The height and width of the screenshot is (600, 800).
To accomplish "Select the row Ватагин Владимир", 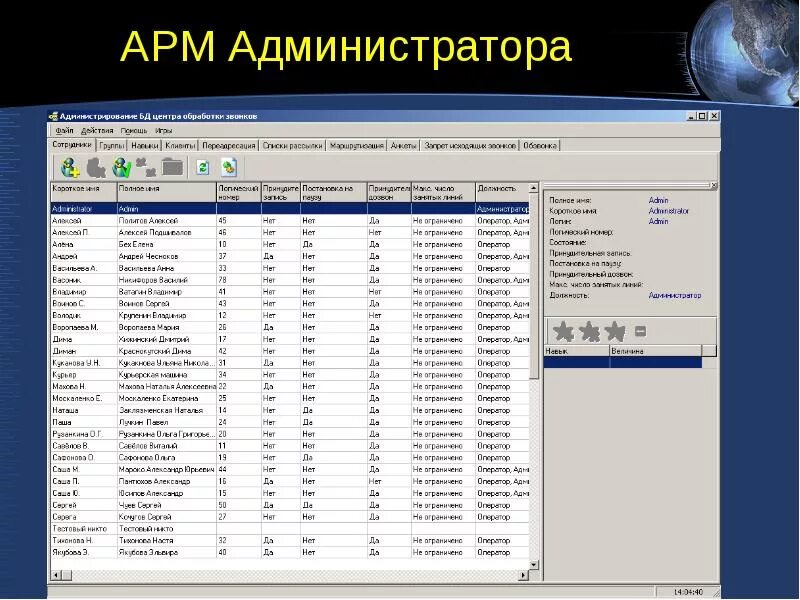I will 289,292.
